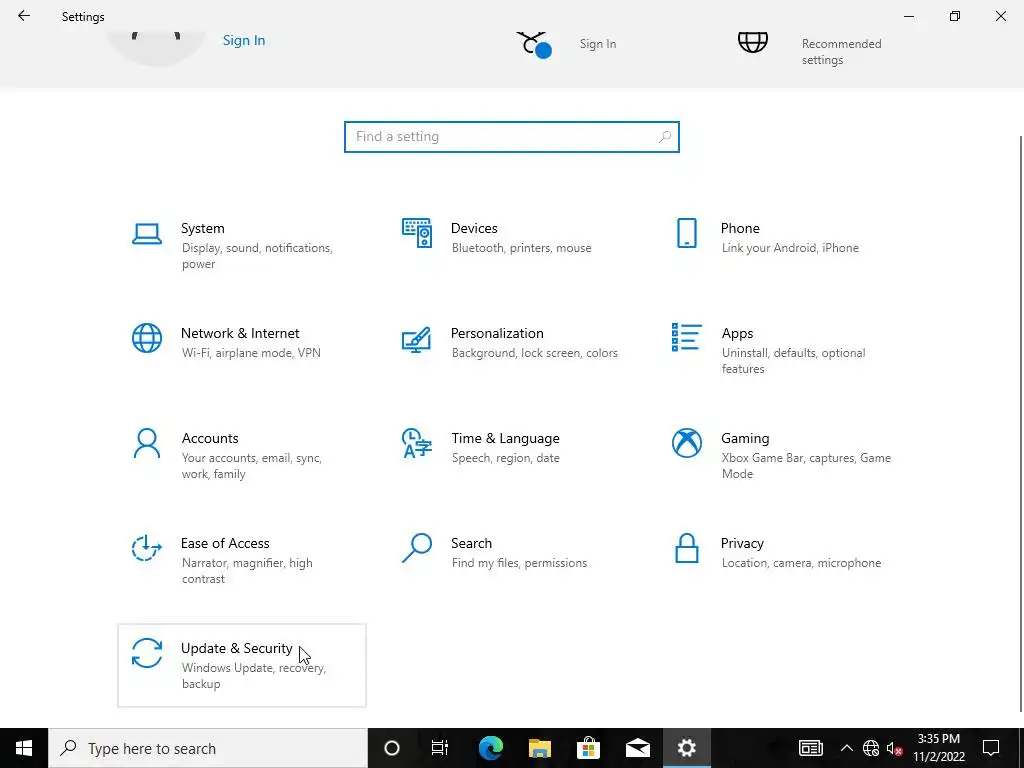Open Task View on taskbar
Screen dimensions: 1024x768
click(x=440, y=748)
